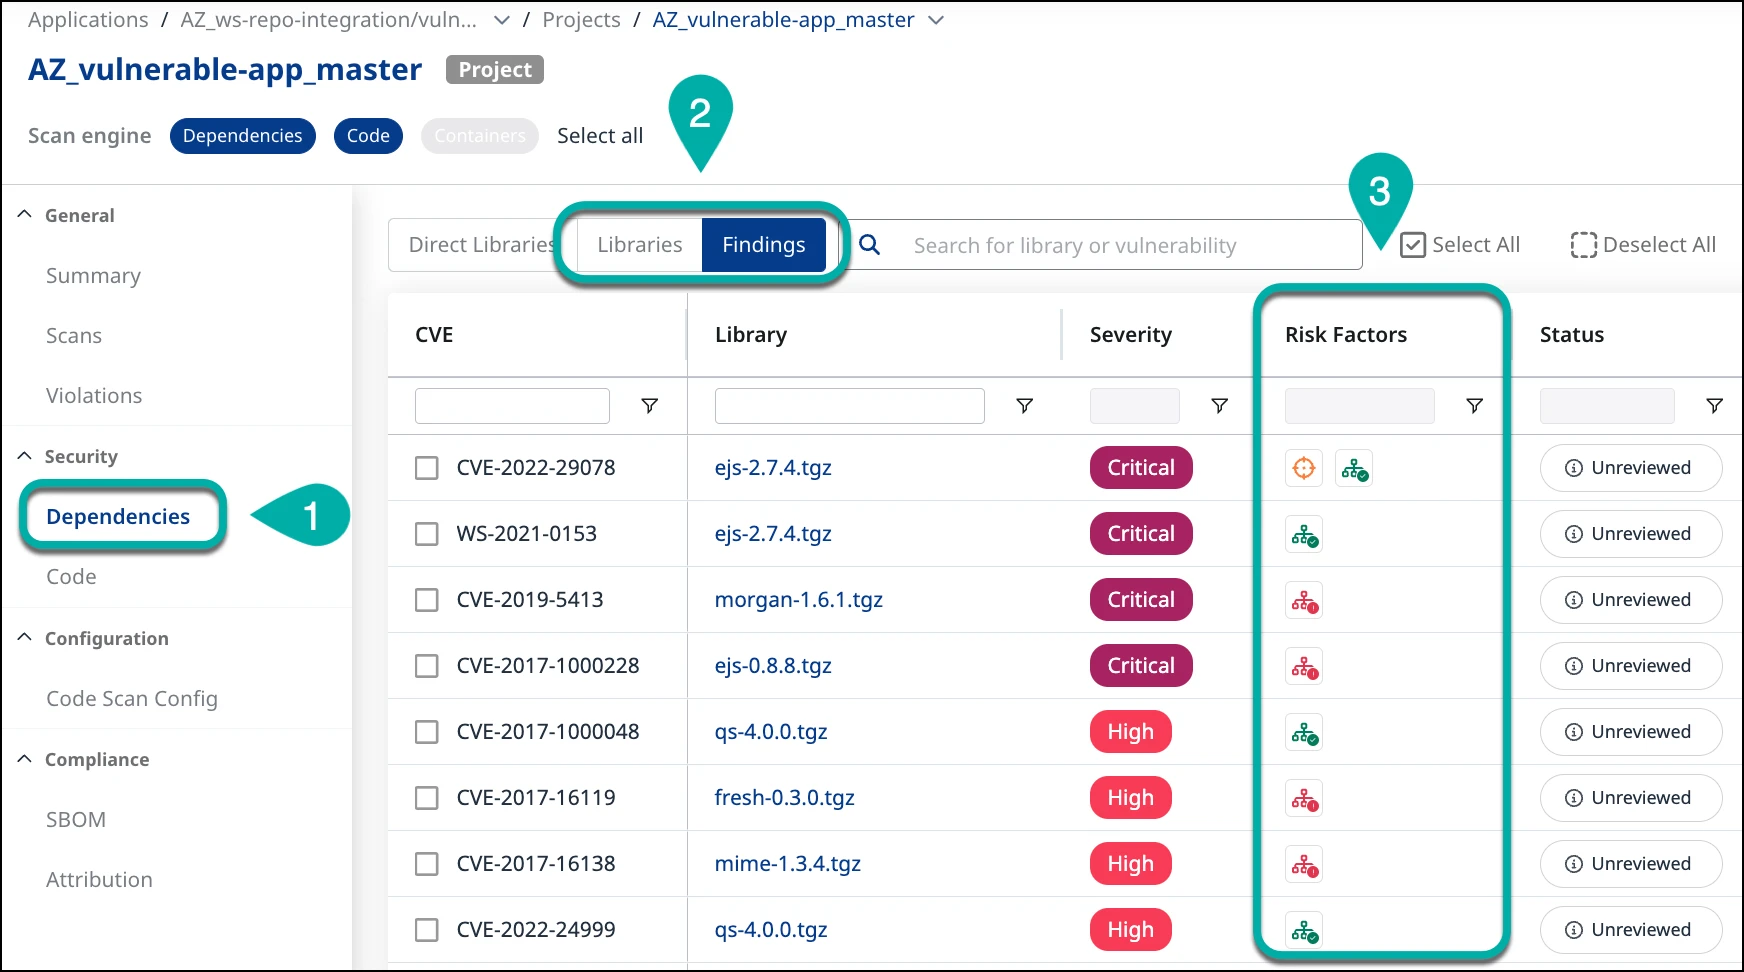Open the filter funnel on the Risk Factors column
This screenshot has height=972, width=1744.
[1475, 406]
